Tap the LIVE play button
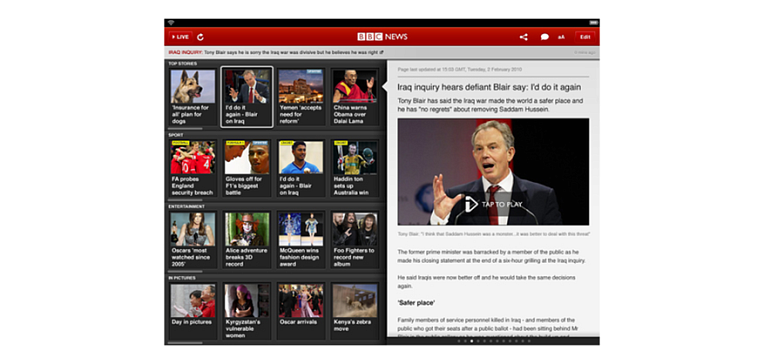The width and height of the screenshot is (764, 364). click(x=180, y=37)
